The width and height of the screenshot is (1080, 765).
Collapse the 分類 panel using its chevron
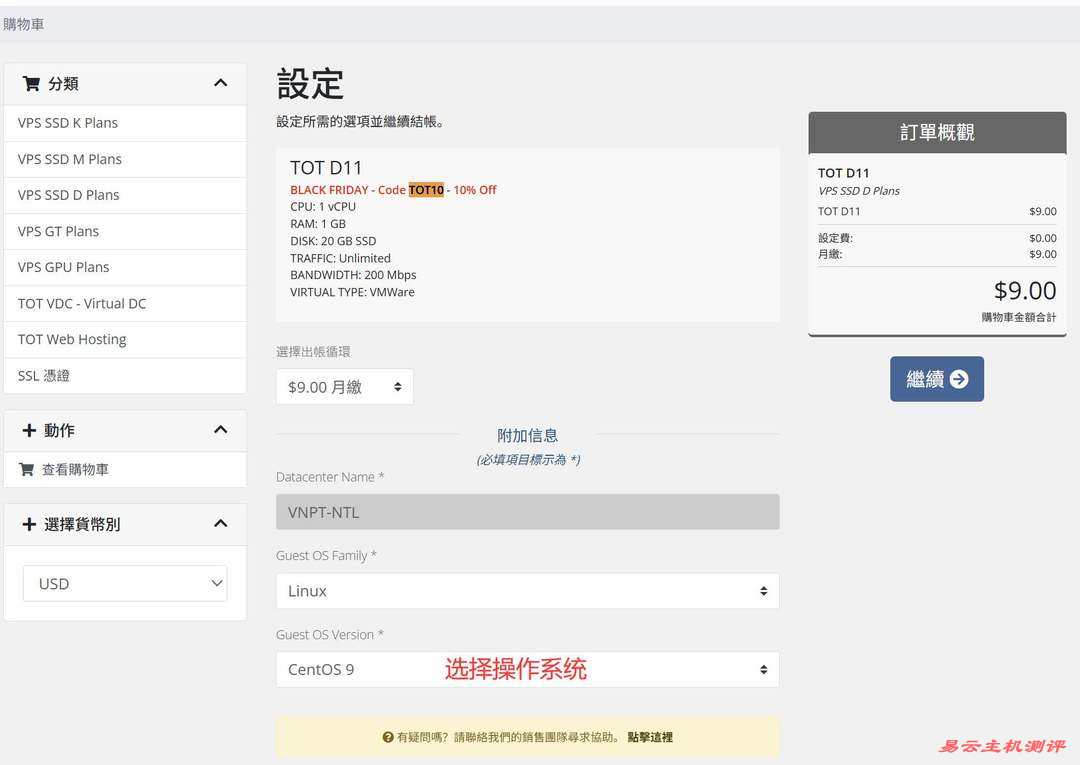tap(221, 83)
